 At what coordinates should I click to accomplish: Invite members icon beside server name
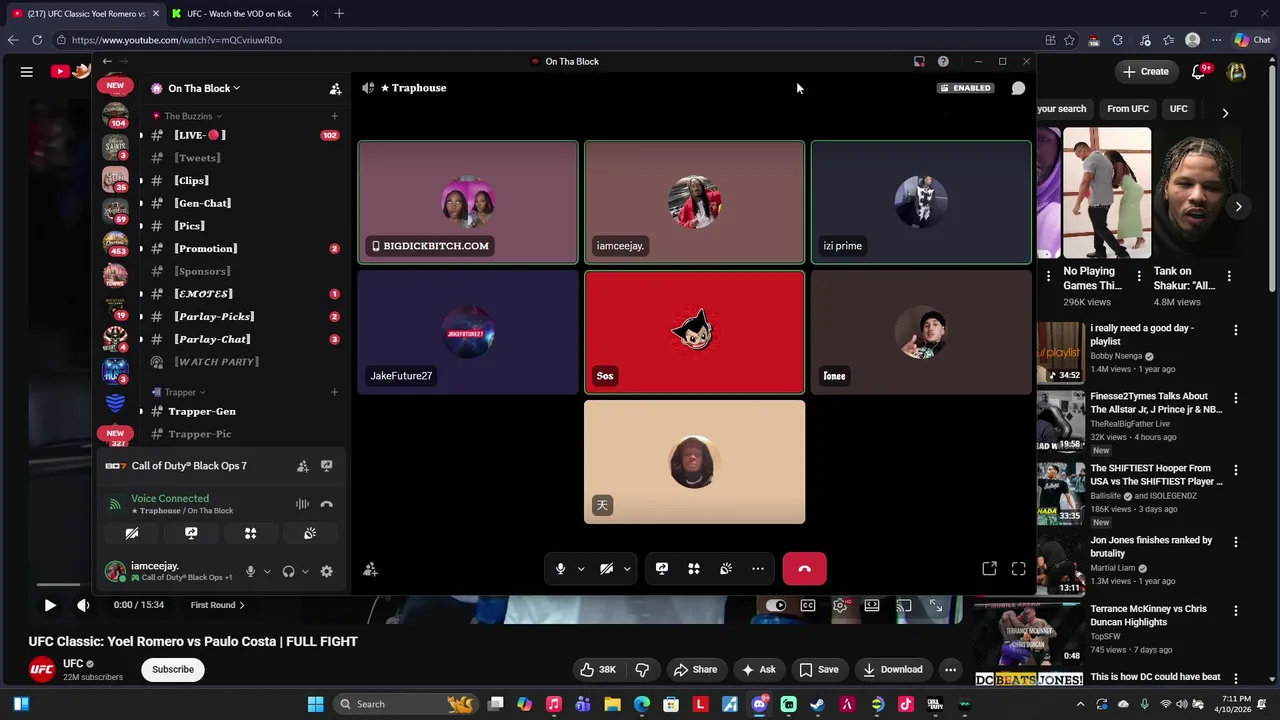point(335,89)
